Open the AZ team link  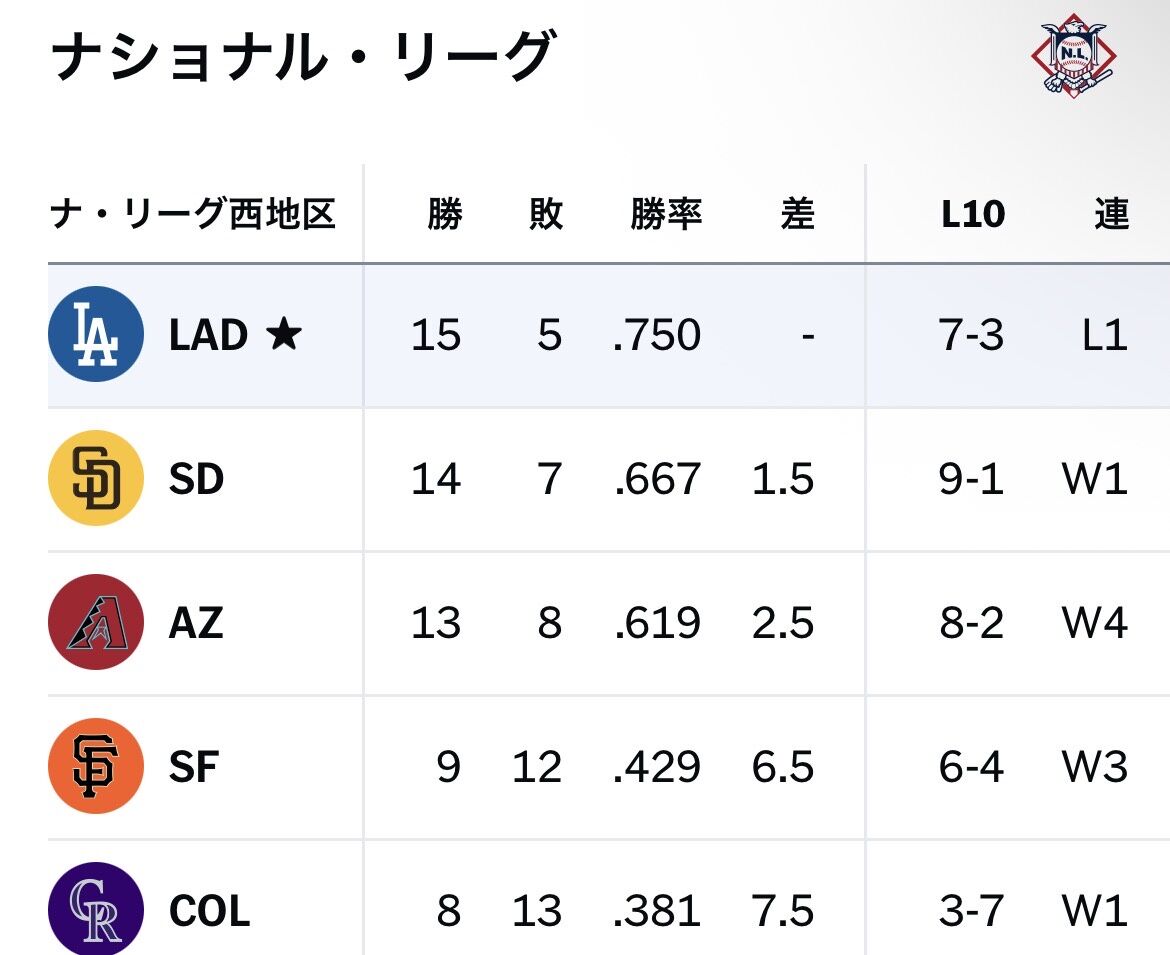click(196, 622)
